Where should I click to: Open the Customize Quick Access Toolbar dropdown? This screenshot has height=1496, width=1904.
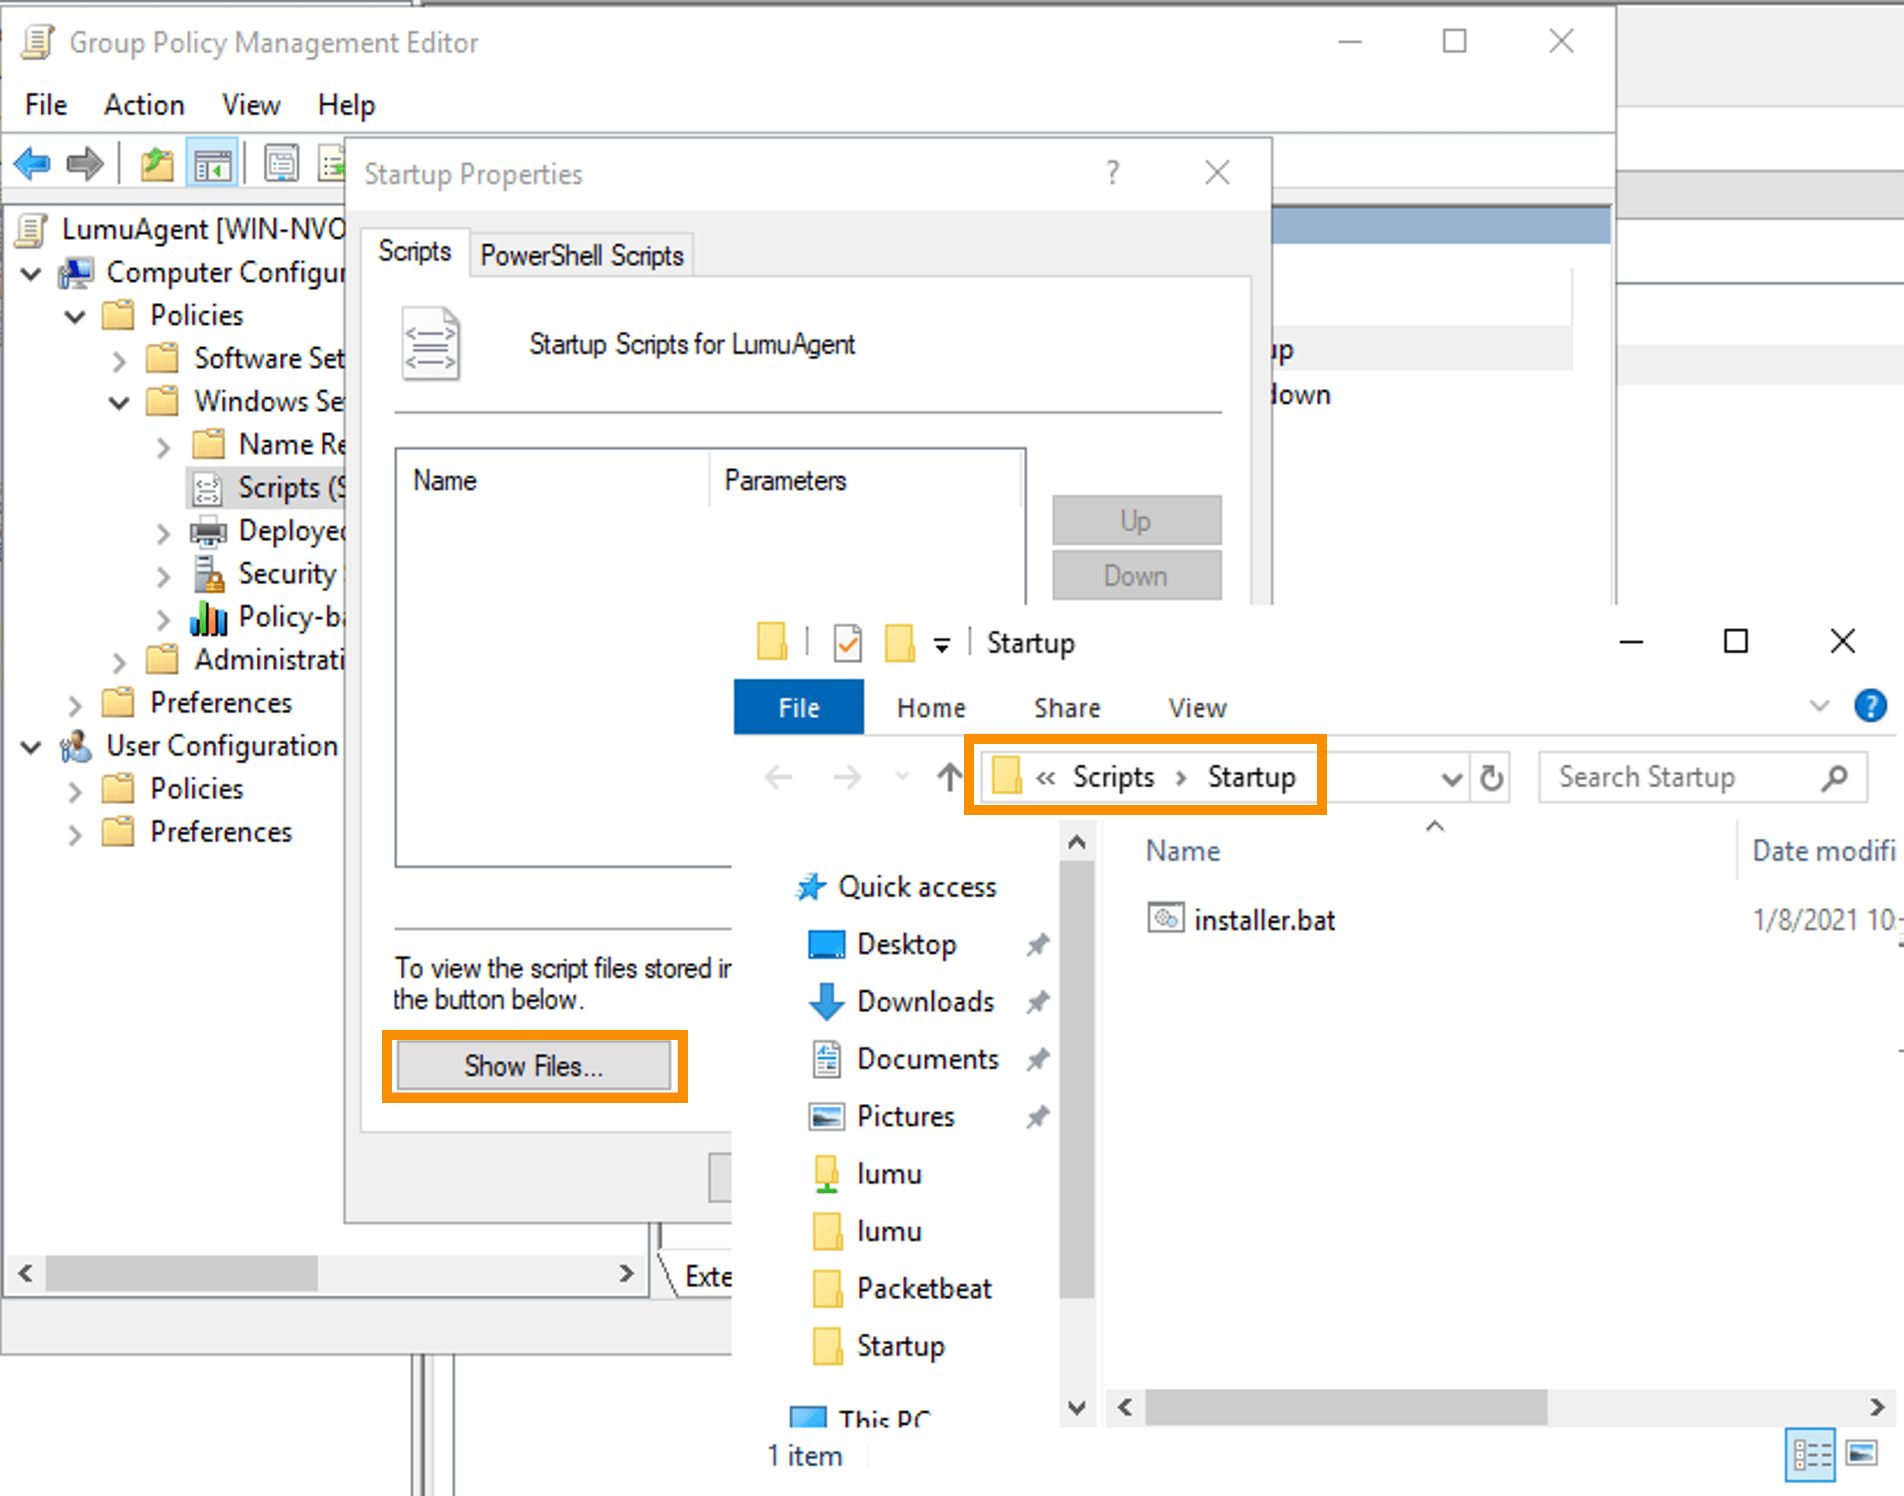pyautogui.click(x=941, y=645)
